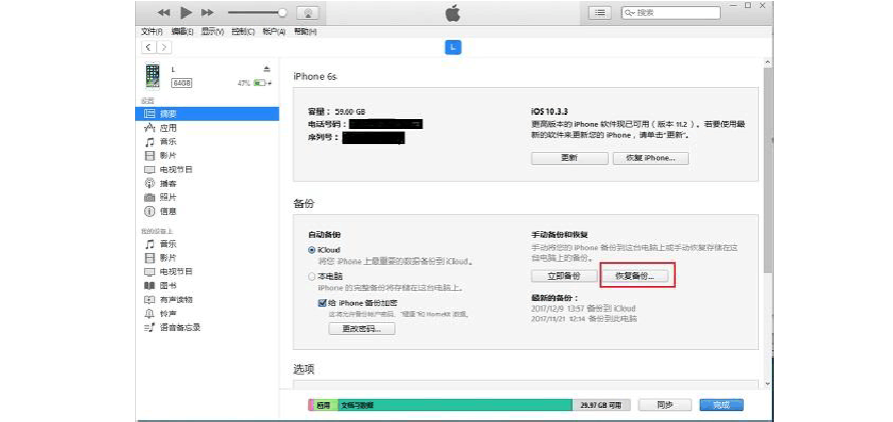The width and height of the screenshot is (893, 422).
Task: Go forward with the right chevron
Action: coord(163,47)
